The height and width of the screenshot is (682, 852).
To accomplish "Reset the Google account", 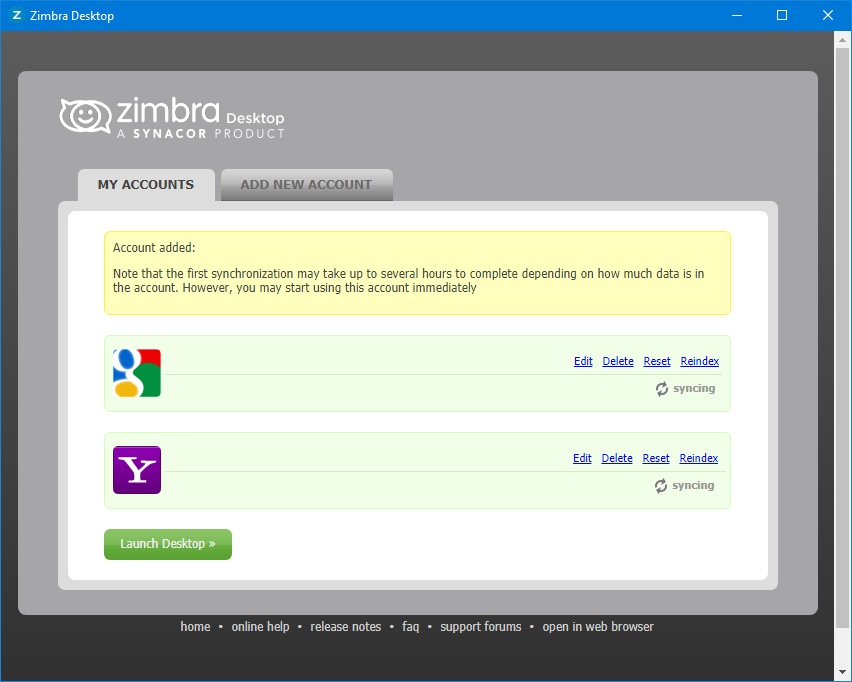I will coord(657,361).
